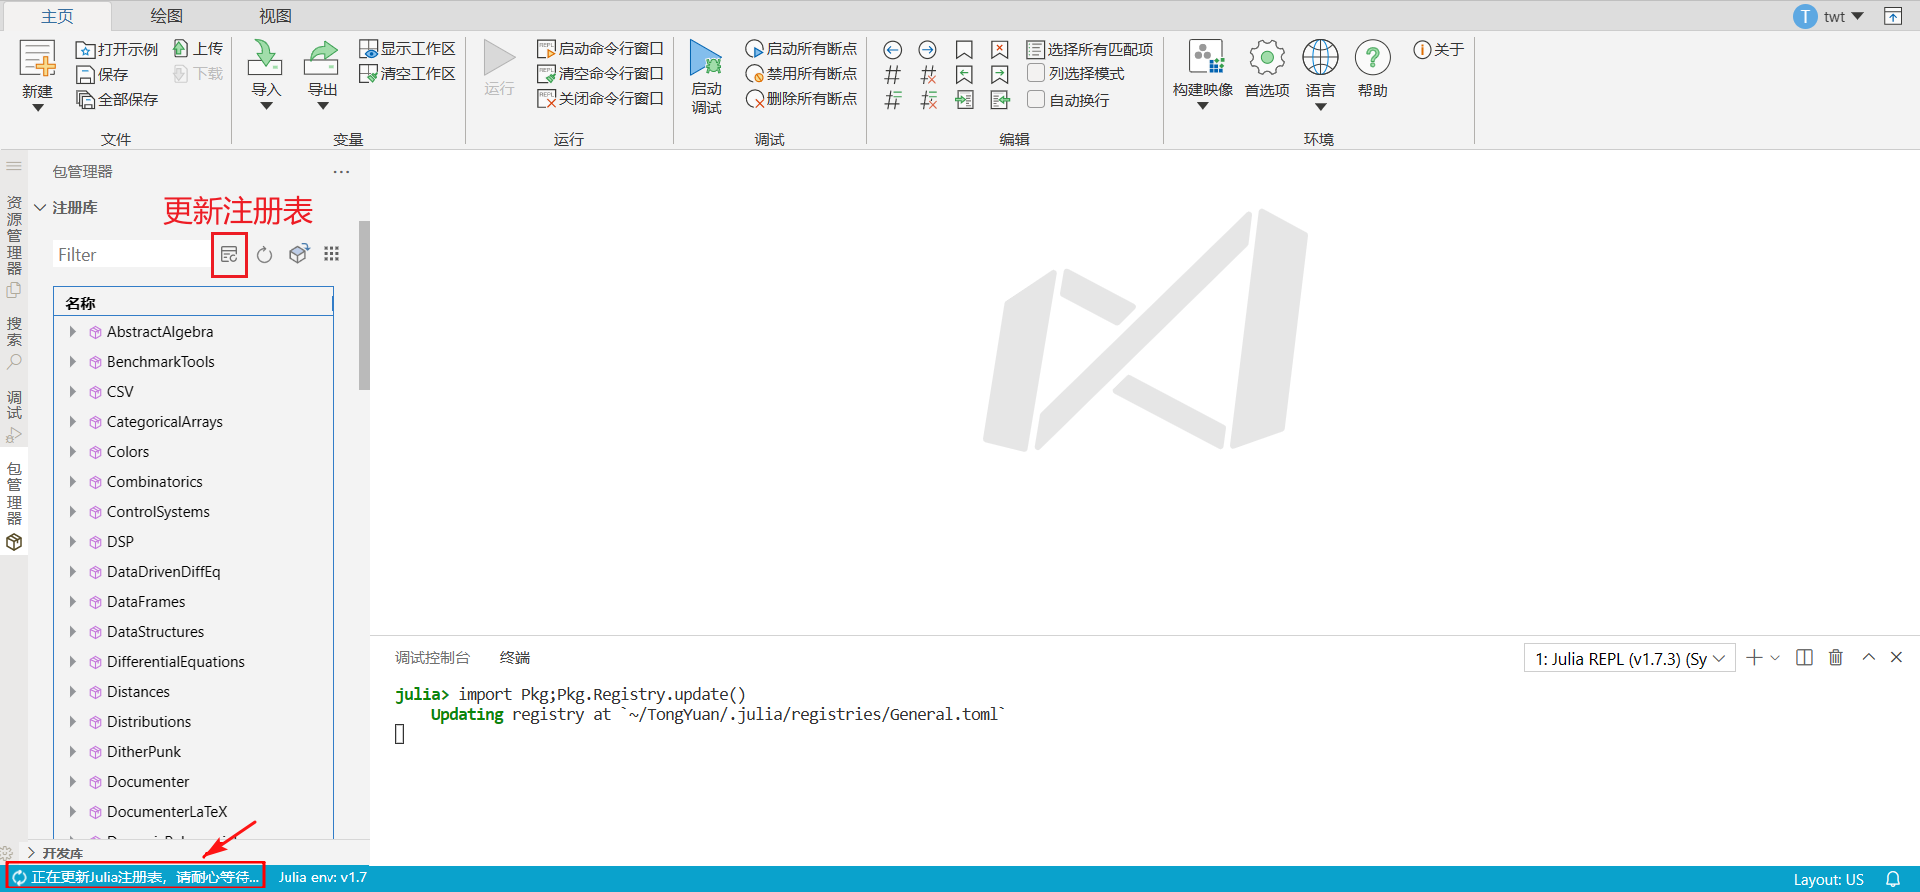Click 启动命令行窗口
This screenshot has height=892, width=1920.
click(600, 48)
